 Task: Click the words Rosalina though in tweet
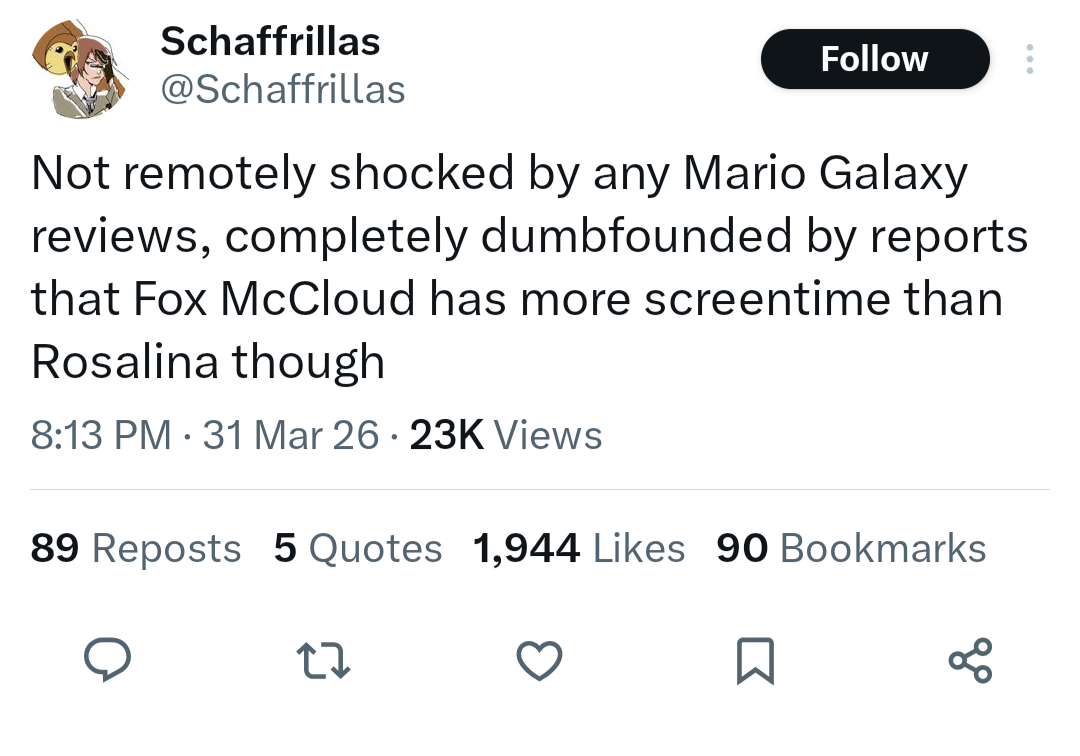point(208,362)
